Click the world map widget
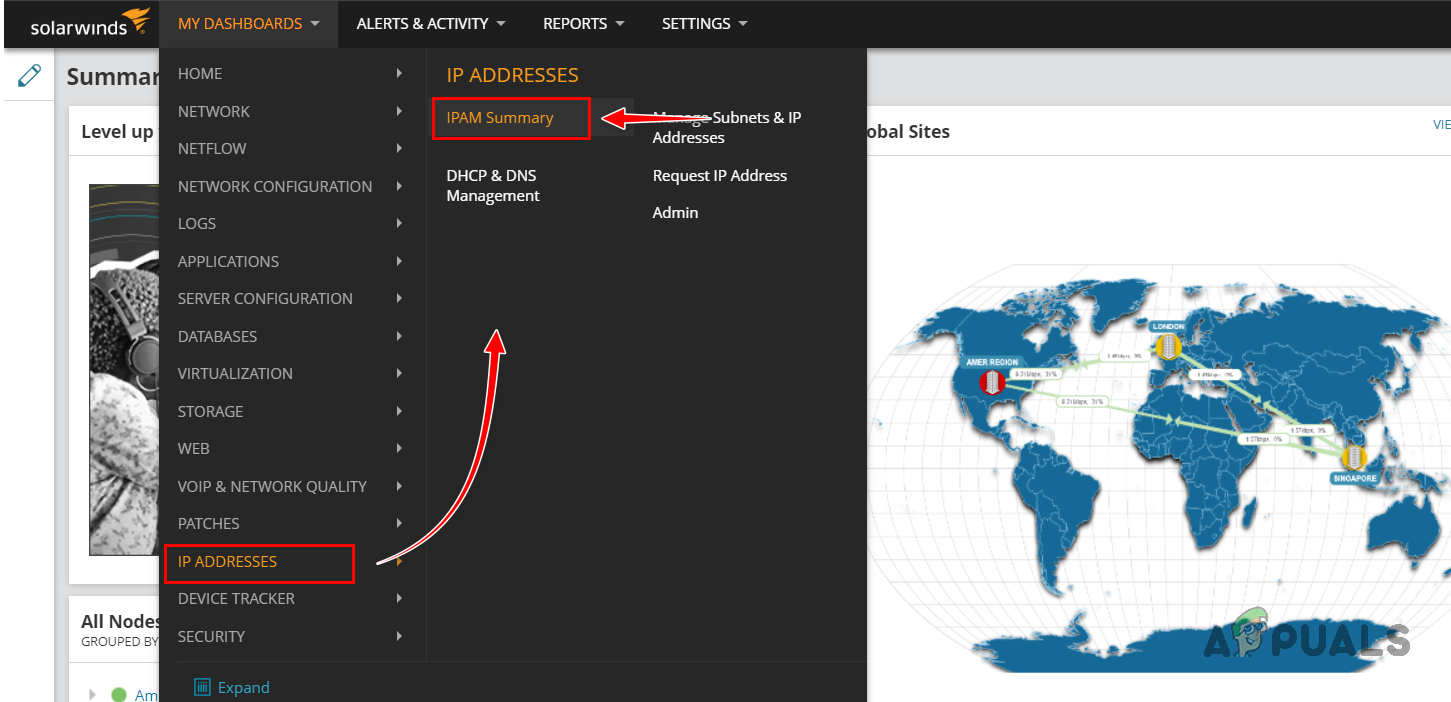Screen dimensions: 1451x702 tap(1158, 468)
